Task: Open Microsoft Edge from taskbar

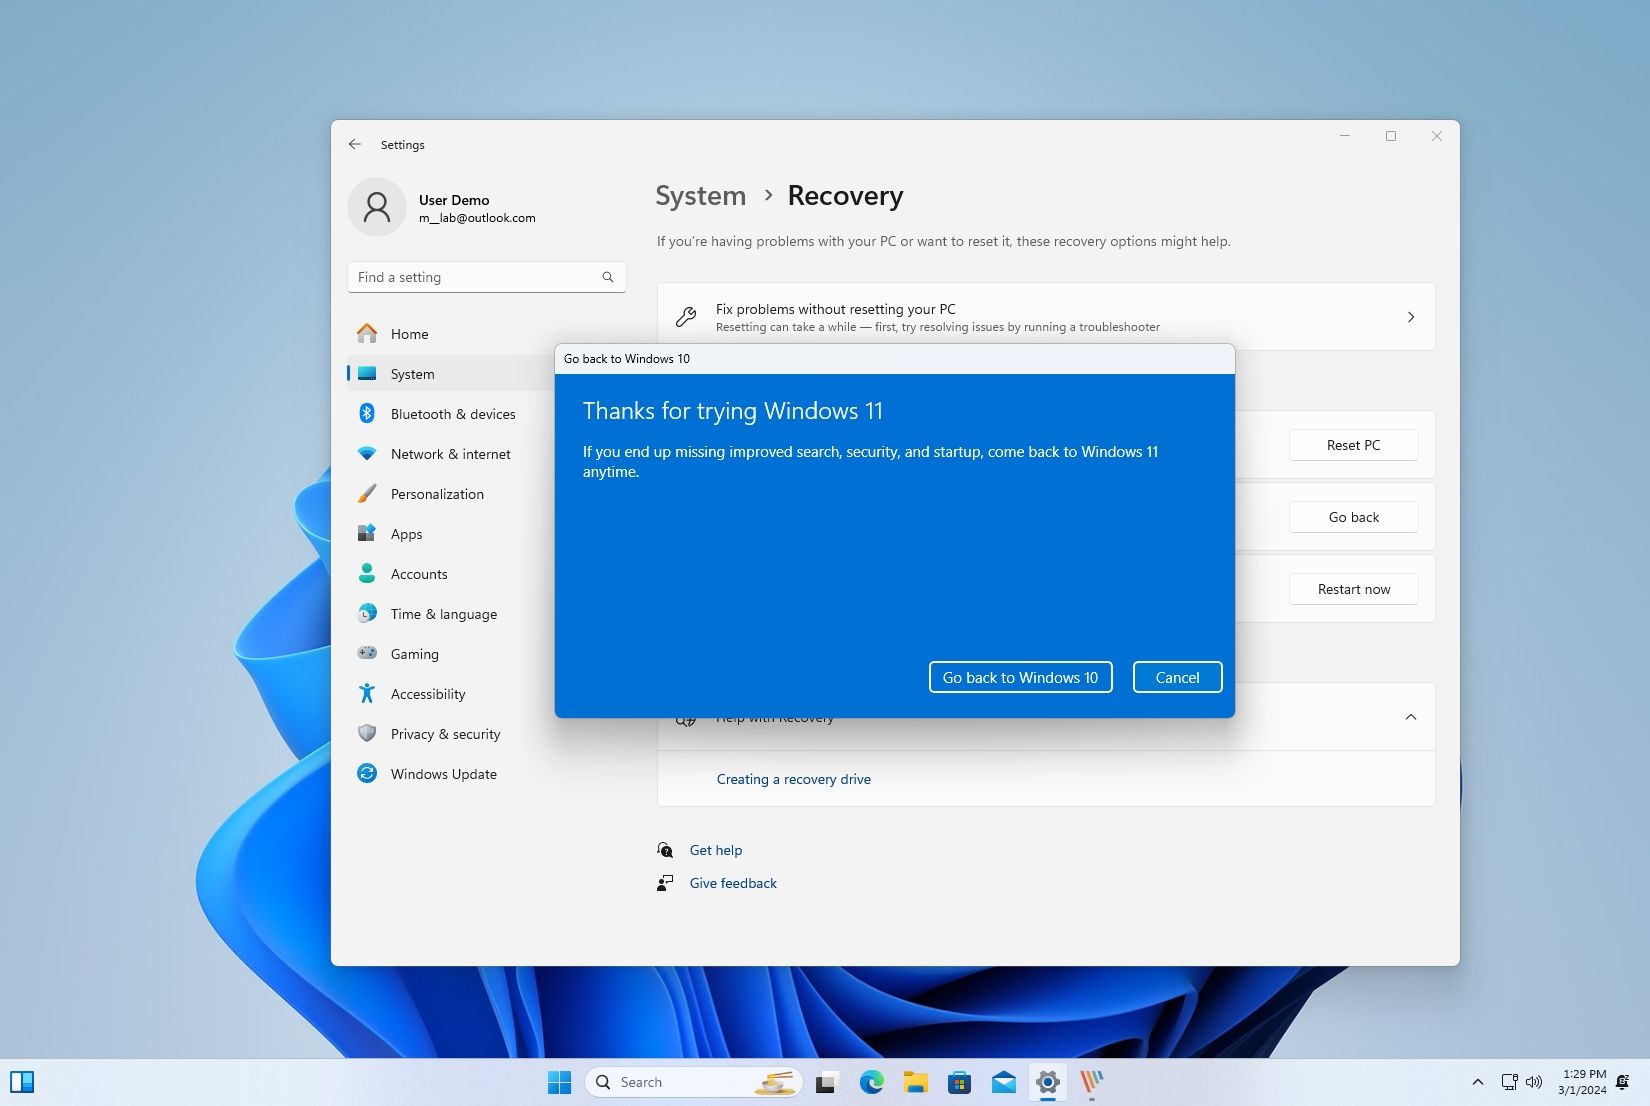Action: pyautogui.click(x=871, y=1082)
